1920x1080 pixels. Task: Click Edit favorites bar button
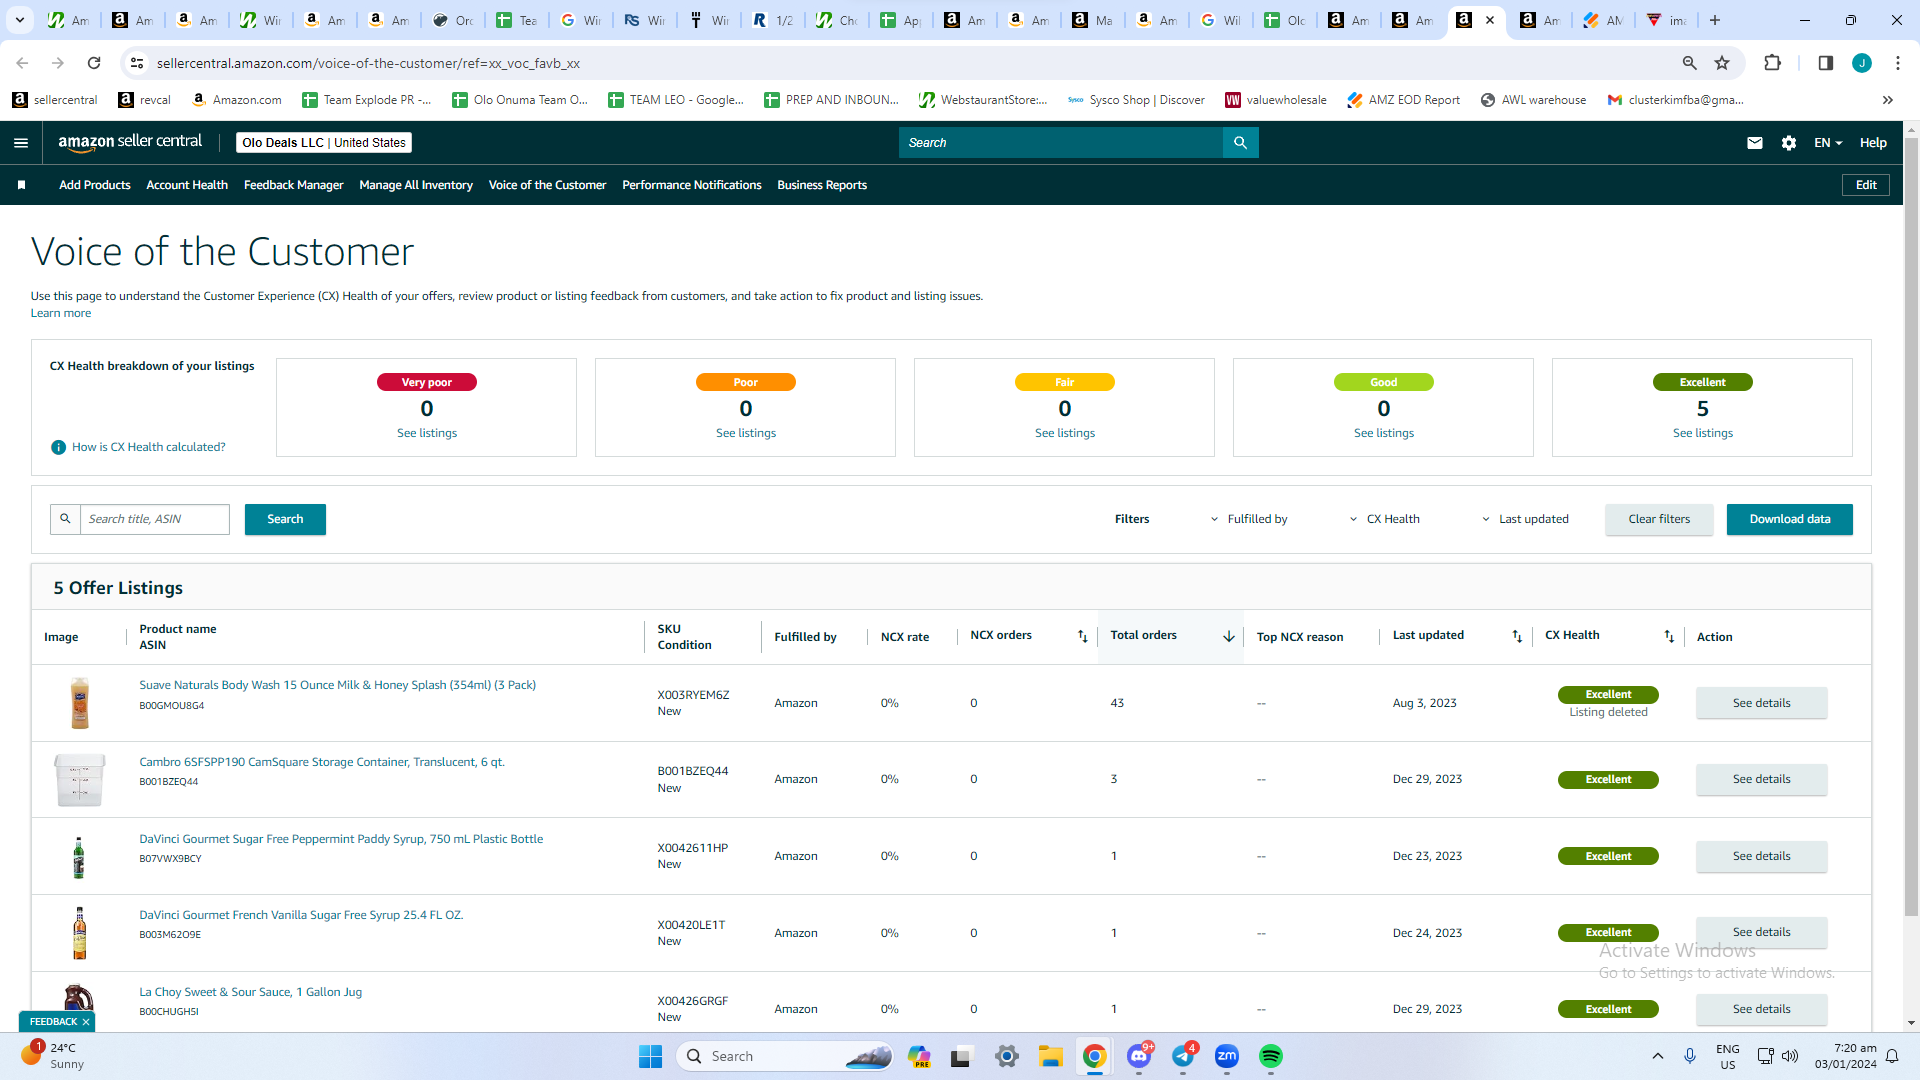[x=1866, y=185]
